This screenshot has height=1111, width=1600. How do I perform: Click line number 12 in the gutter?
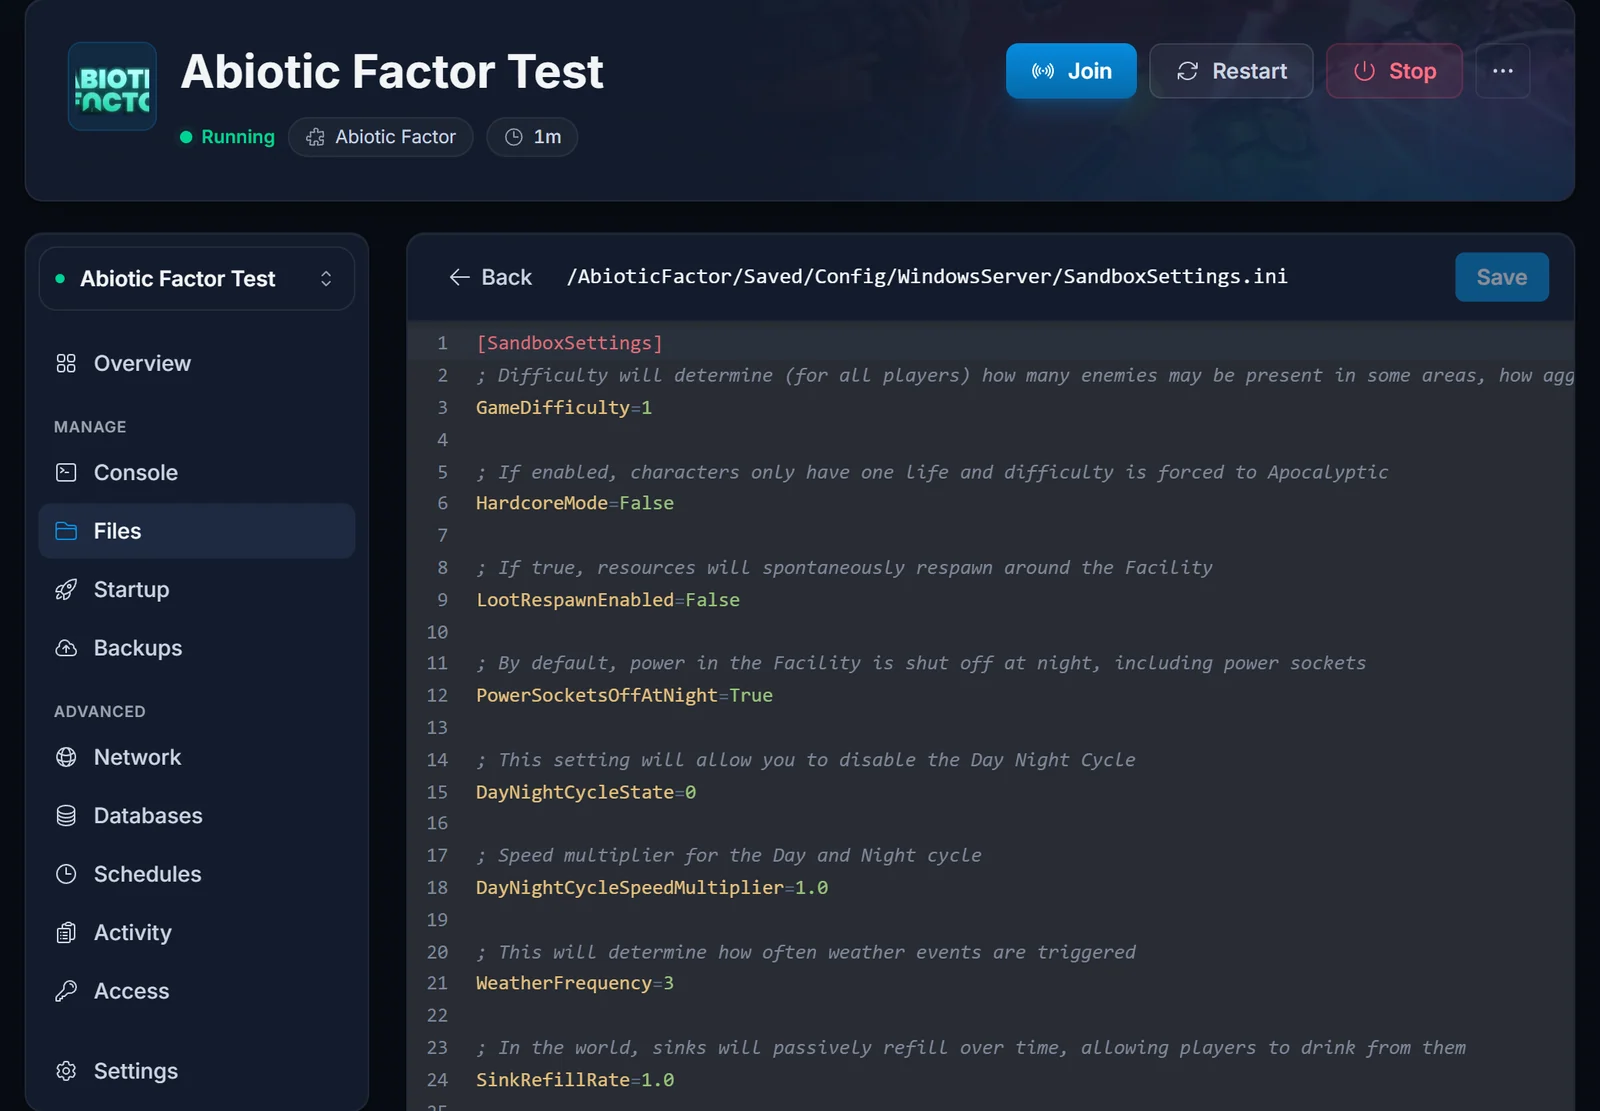[x=437, y=695]
